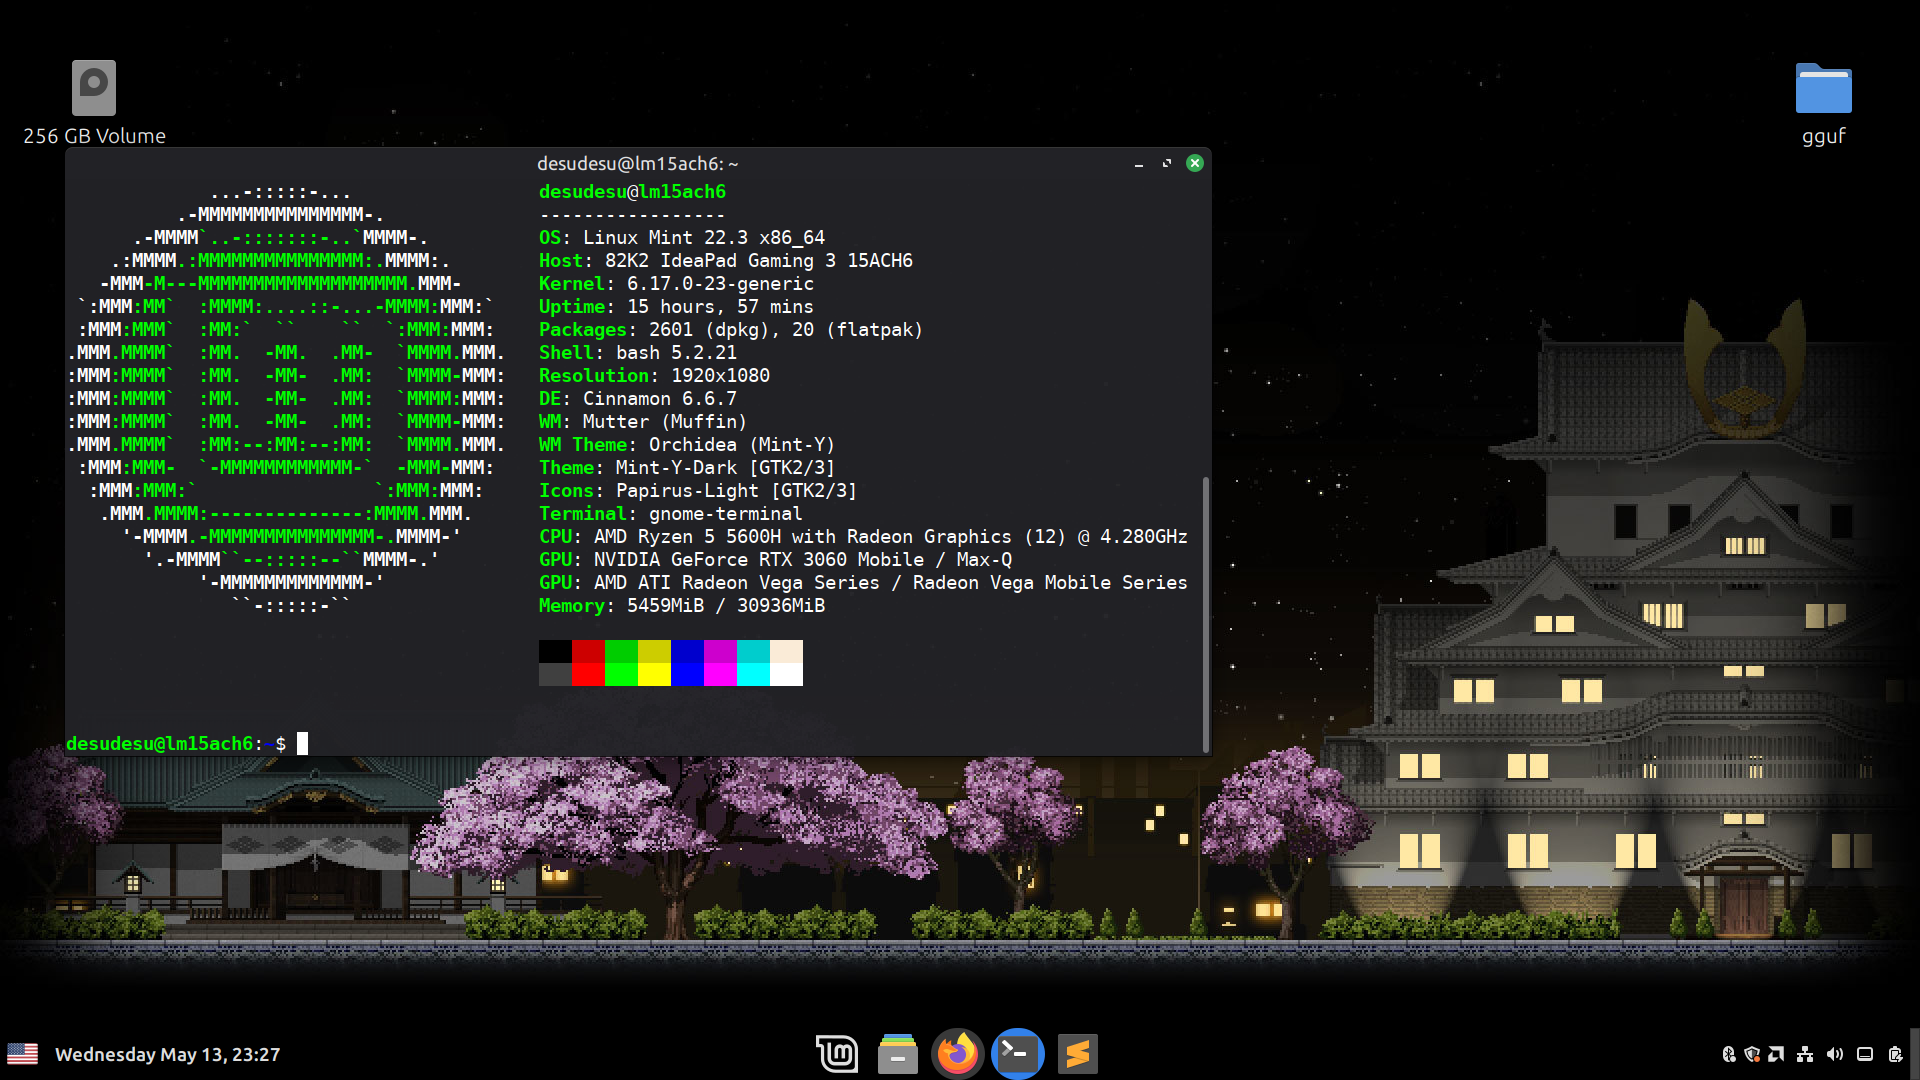Click the 'Resolution: 1920x1080' line
Image resolution: width=1920 pixels, height=1080 pixels.
pyautogui.click(x=654, y=375)
